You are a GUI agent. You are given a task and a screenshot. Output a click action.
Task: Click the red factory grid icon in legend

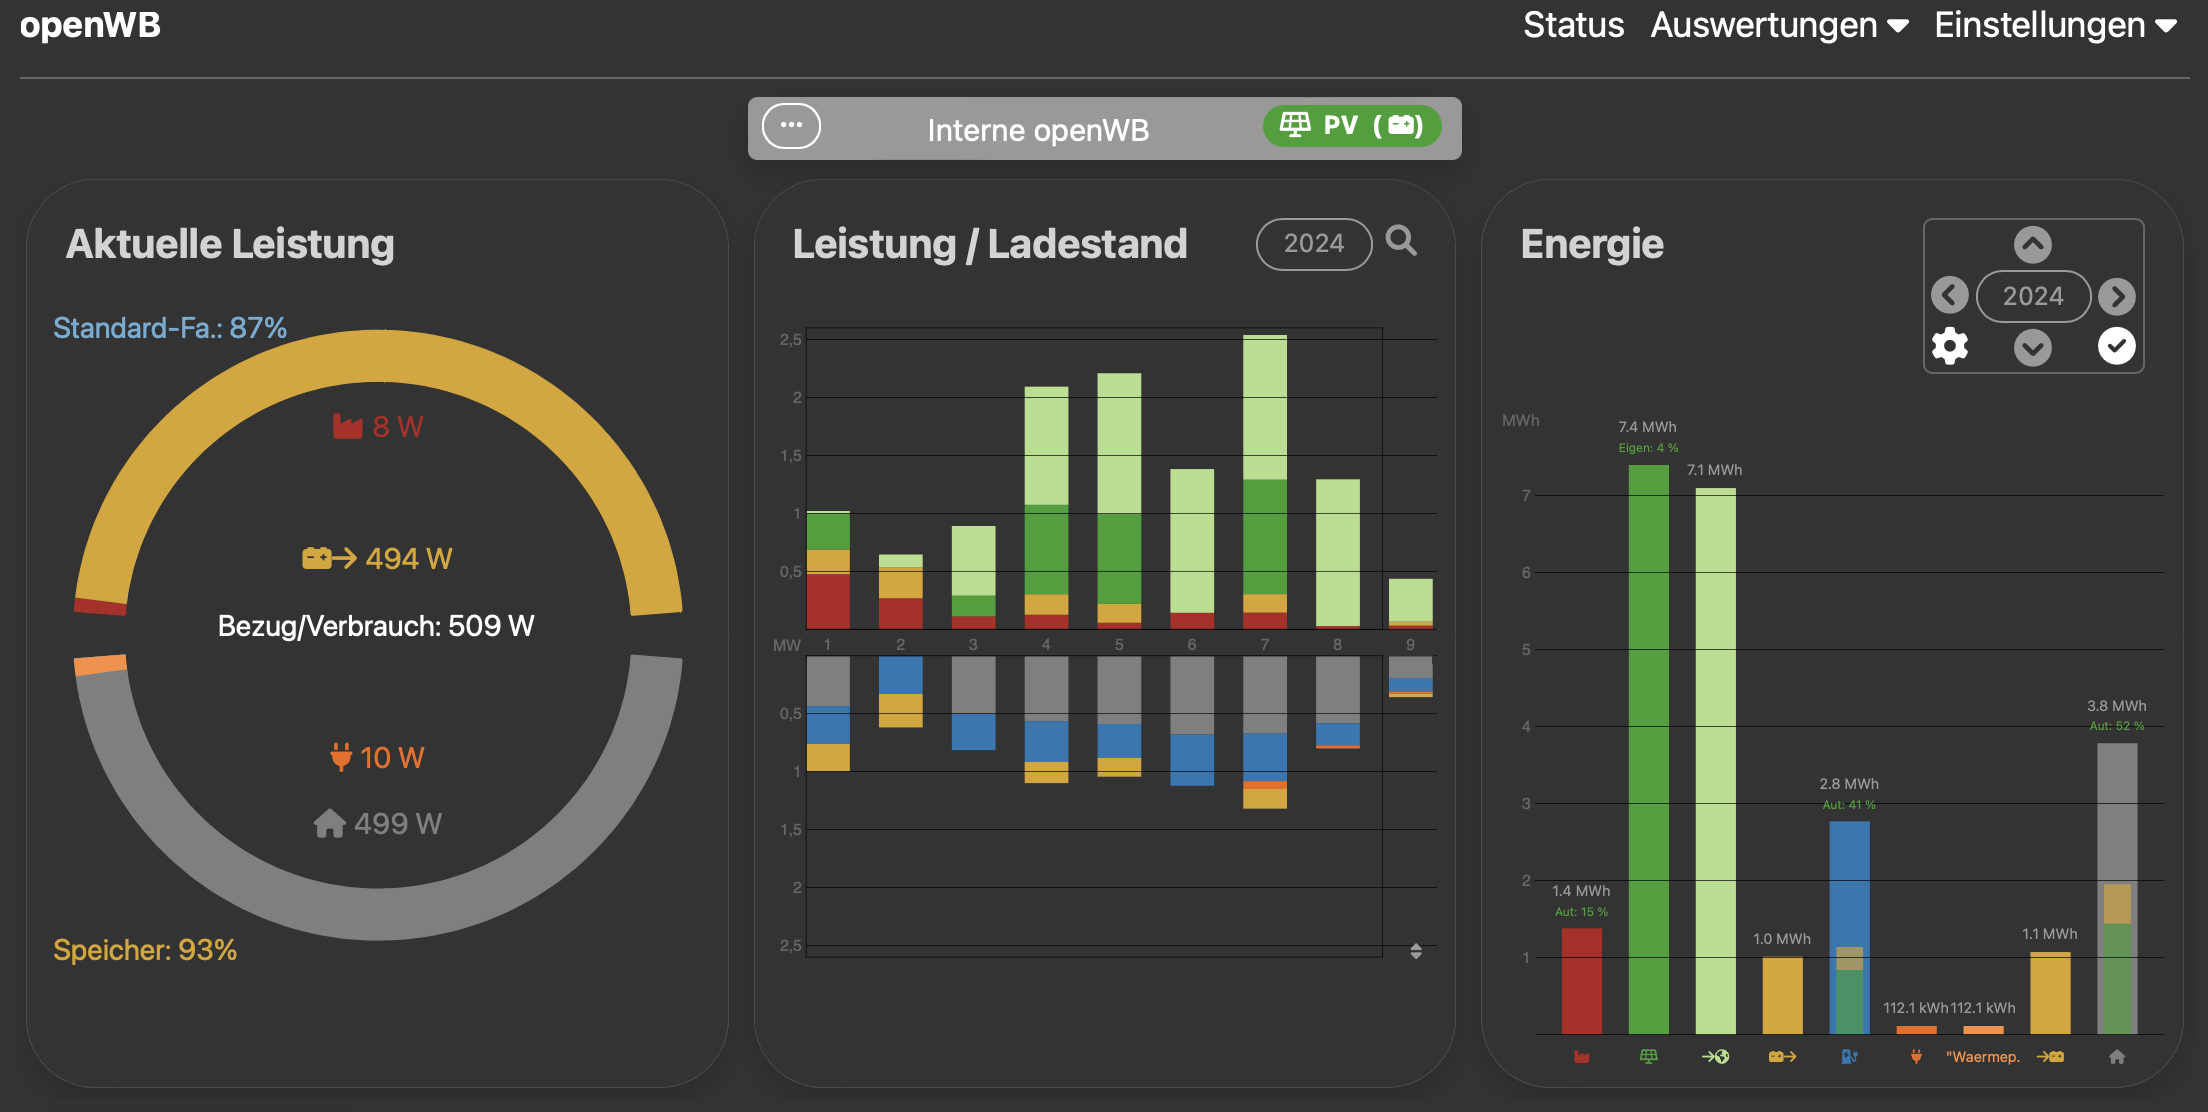1581,1056
